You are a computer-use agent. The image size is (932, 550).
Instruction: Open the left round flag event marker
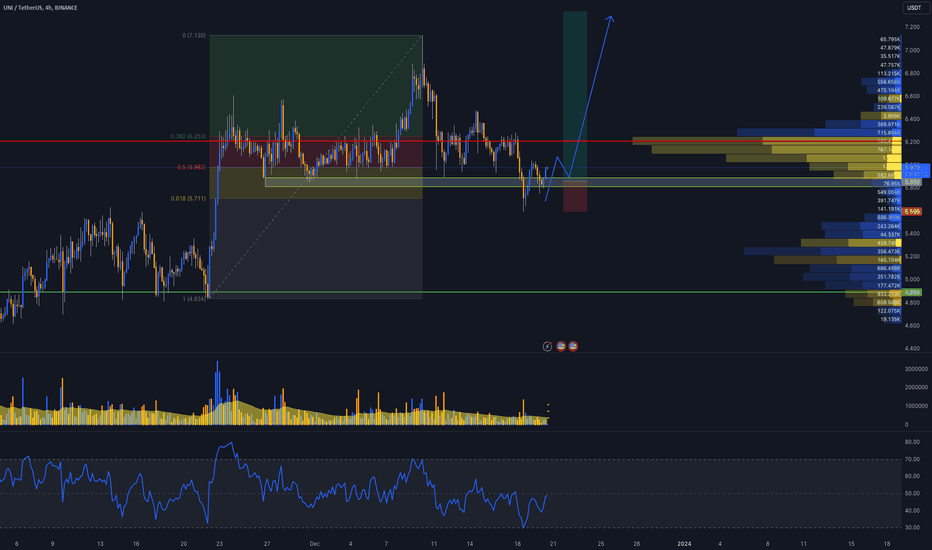561,346
